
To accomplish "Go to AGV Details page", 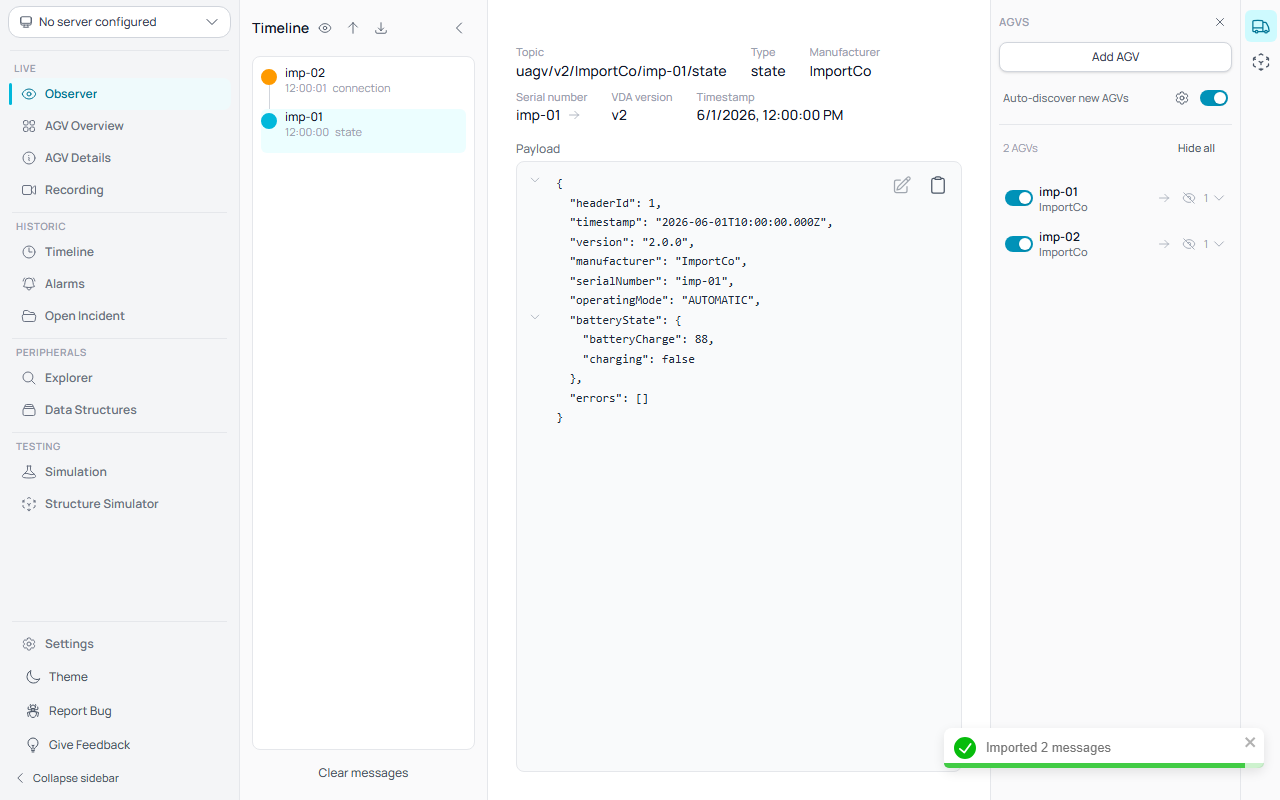I will pyautogui.click(x=120, y=158).
